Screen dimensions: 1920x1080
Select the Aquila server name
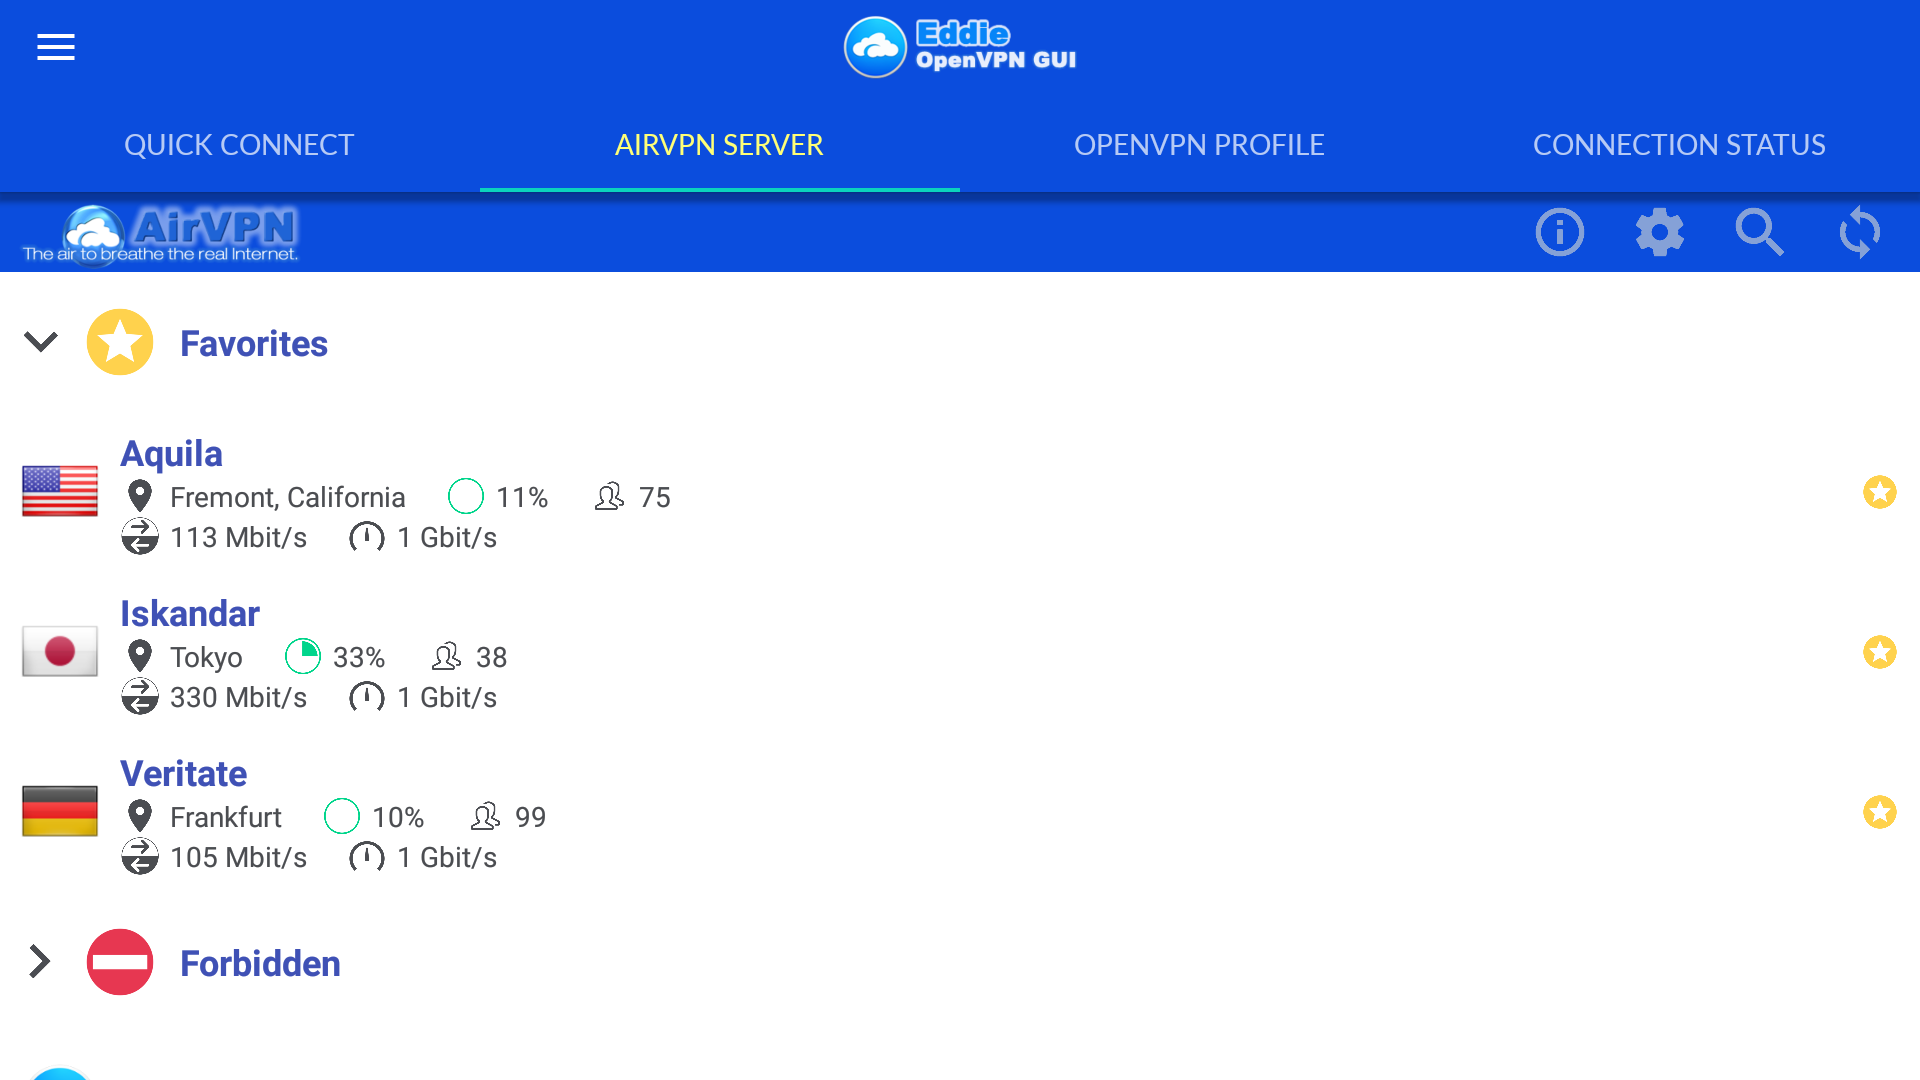[171, 454]
